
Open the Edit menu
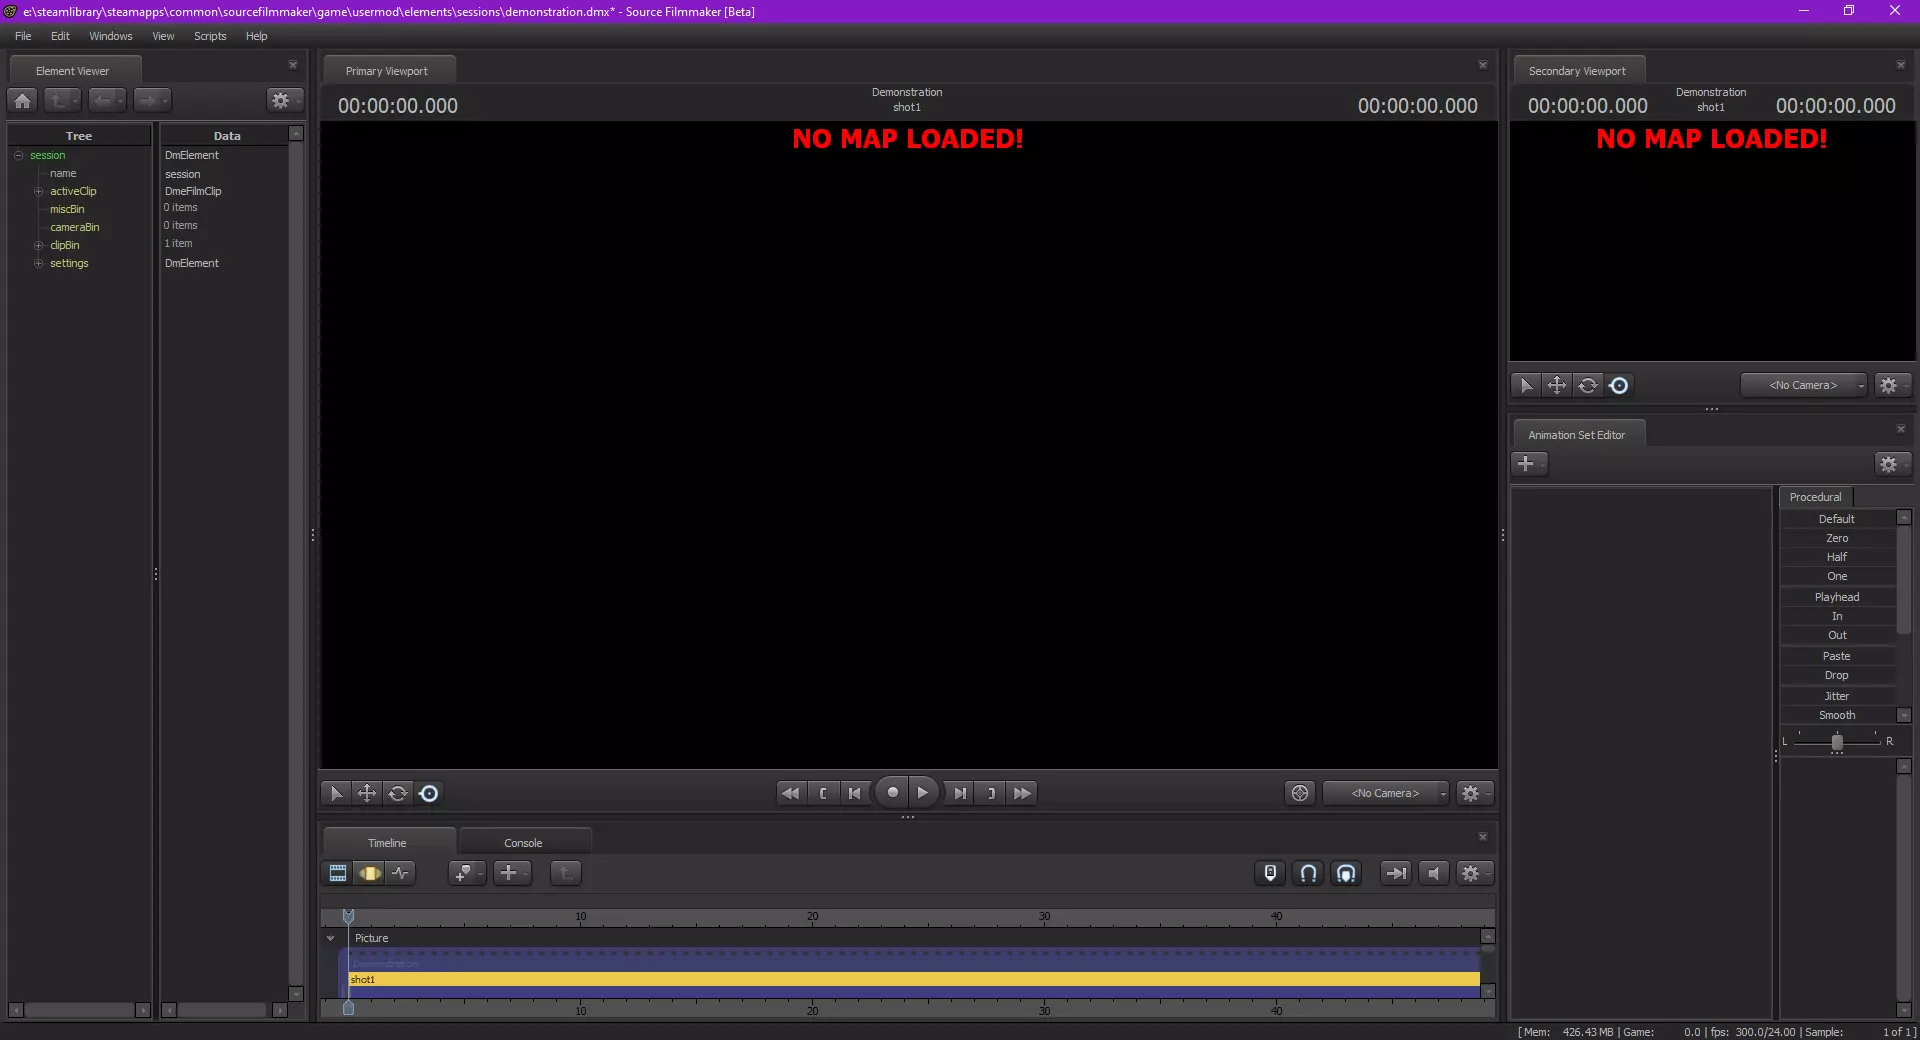coord(60,36)
